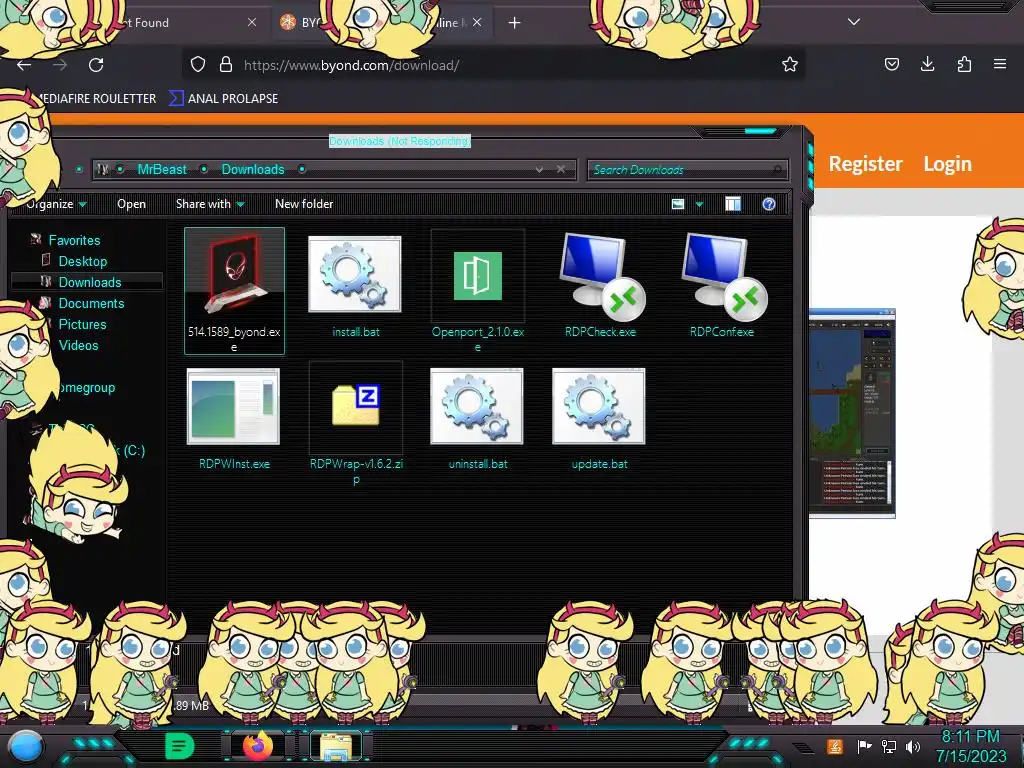Open the Pocket save icon
The height and width of the screenshot is (768, 1024).
tap(891, 64)
